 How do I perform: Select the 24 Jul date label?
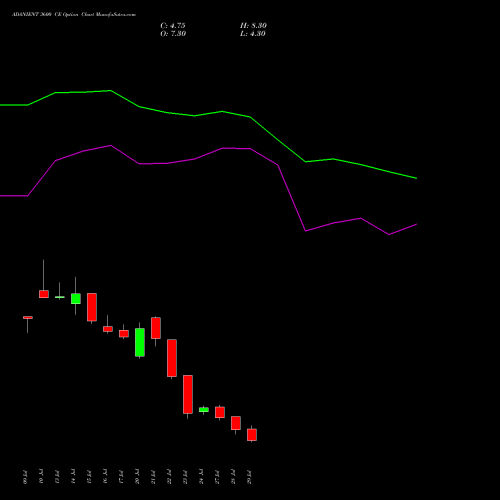tap(201, 477)
